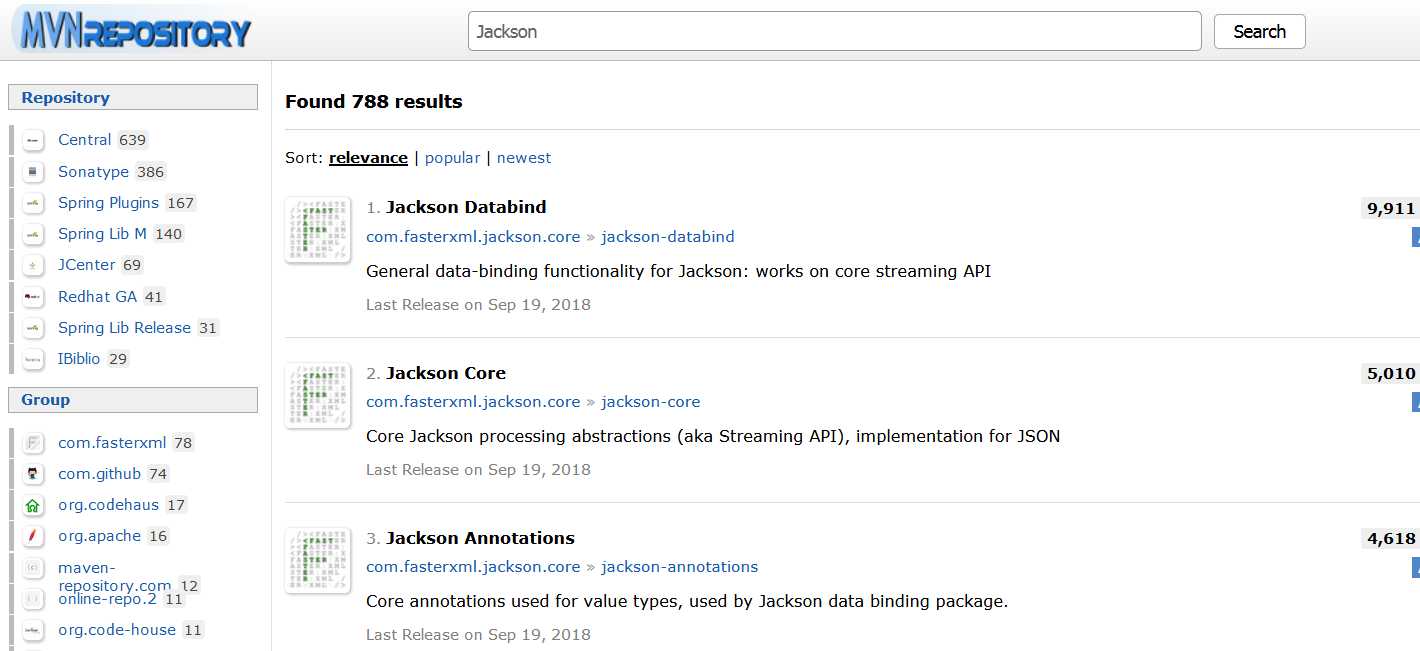The width and height of the screenshot is (1420, 651).
Task: Click the Search button
Action: [x=1260, y=31]
